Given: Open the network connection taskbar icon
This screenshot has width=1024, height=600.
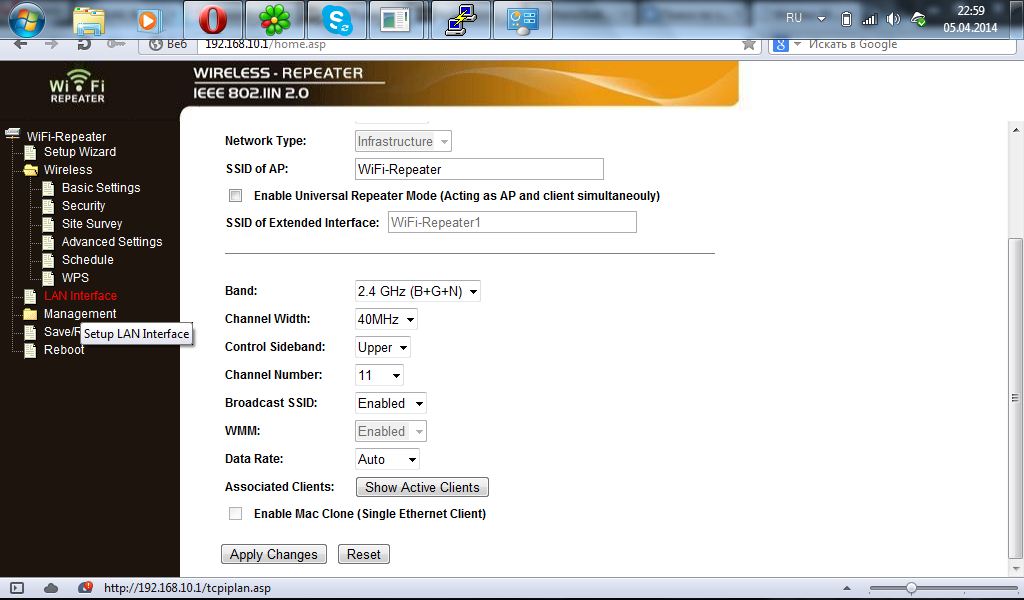Looking at the screenshot, I should [x=460, y=20].
